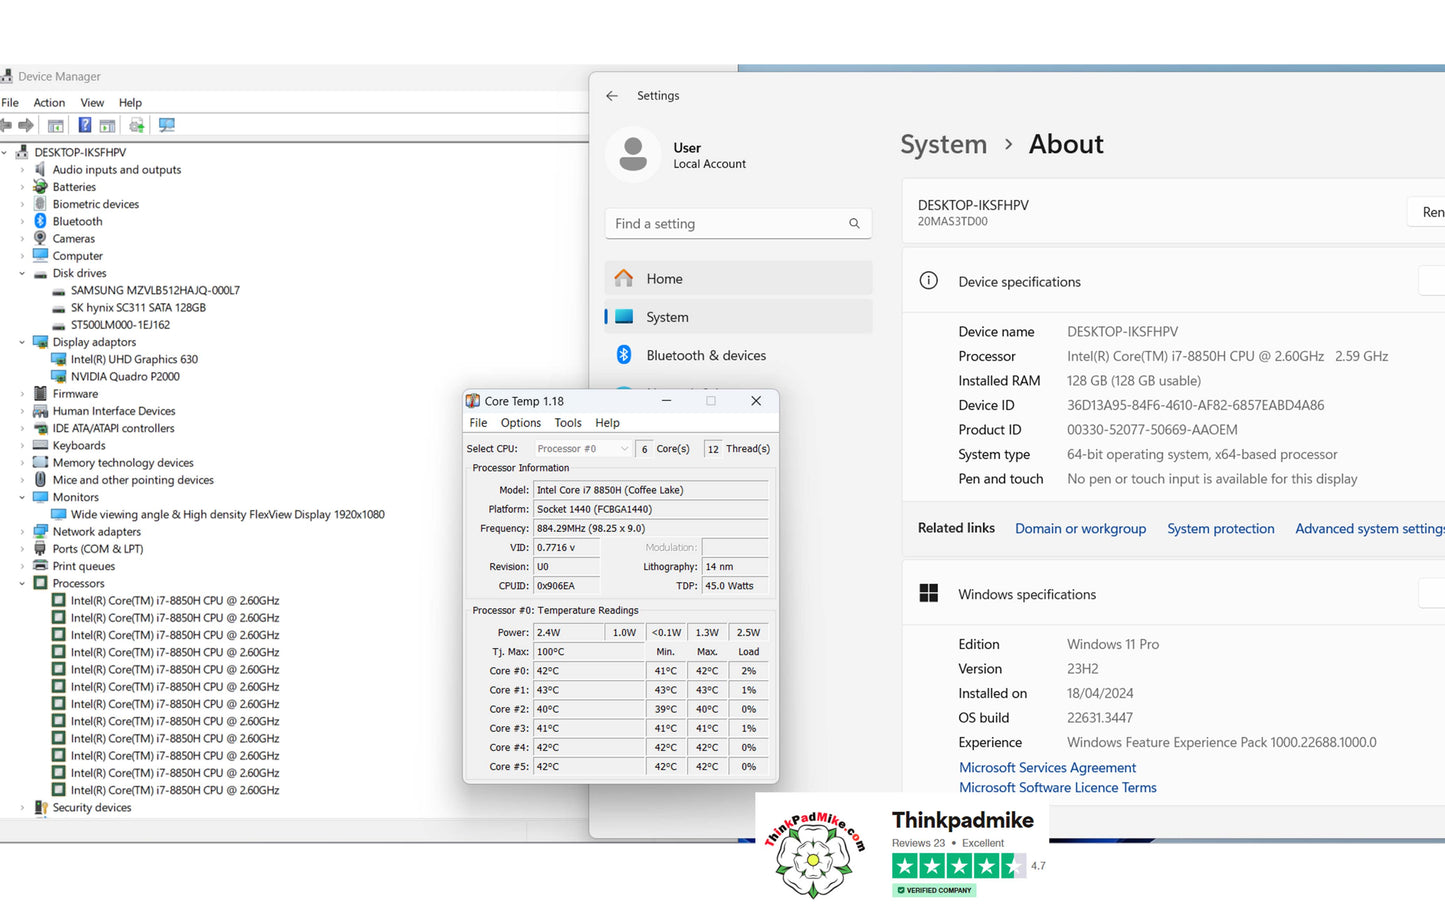This screenshot has width=1445, height=908.
Task: Open the Microsoft Services Agreement link
Action: (1048, 768)
